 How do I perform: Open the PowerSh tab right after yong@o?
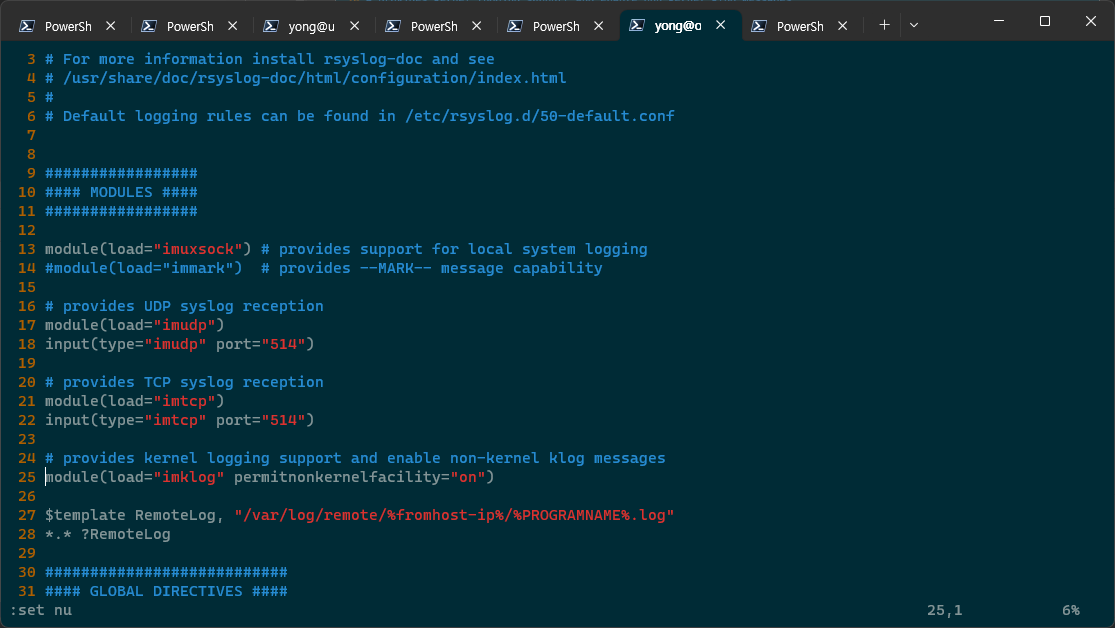[800, 26]
